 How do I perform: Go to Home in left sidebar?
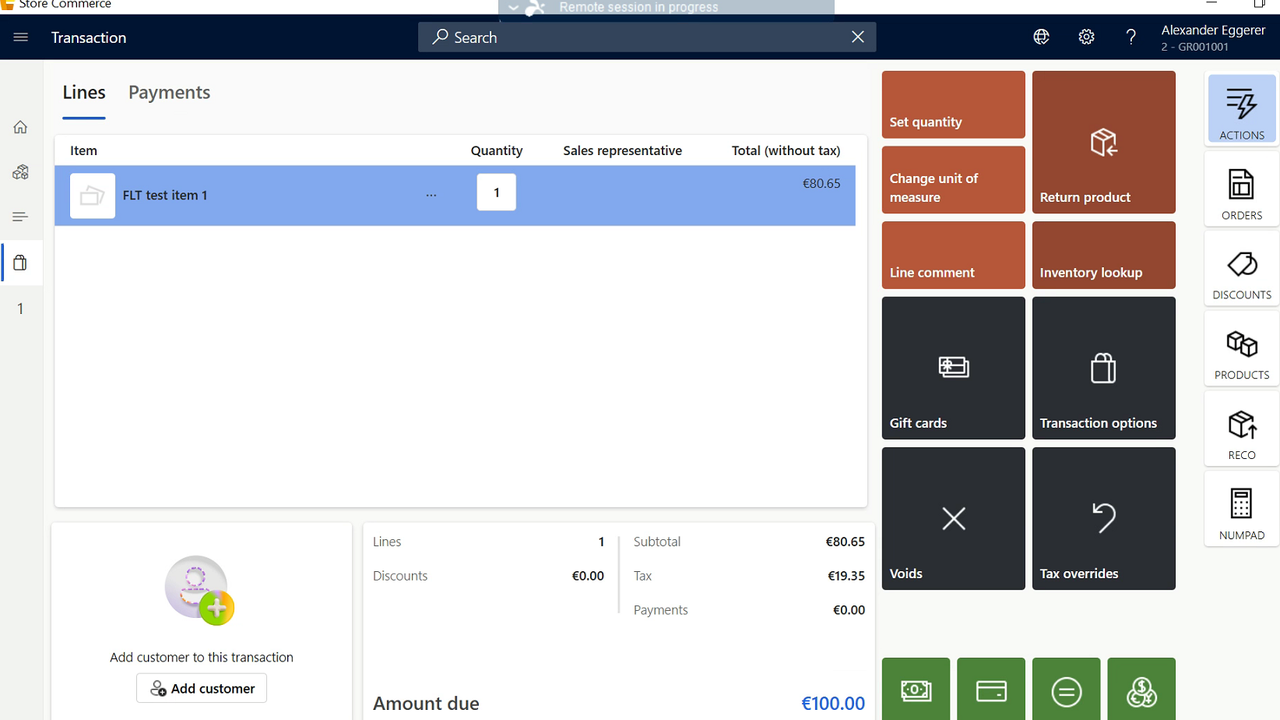point(20,127)
